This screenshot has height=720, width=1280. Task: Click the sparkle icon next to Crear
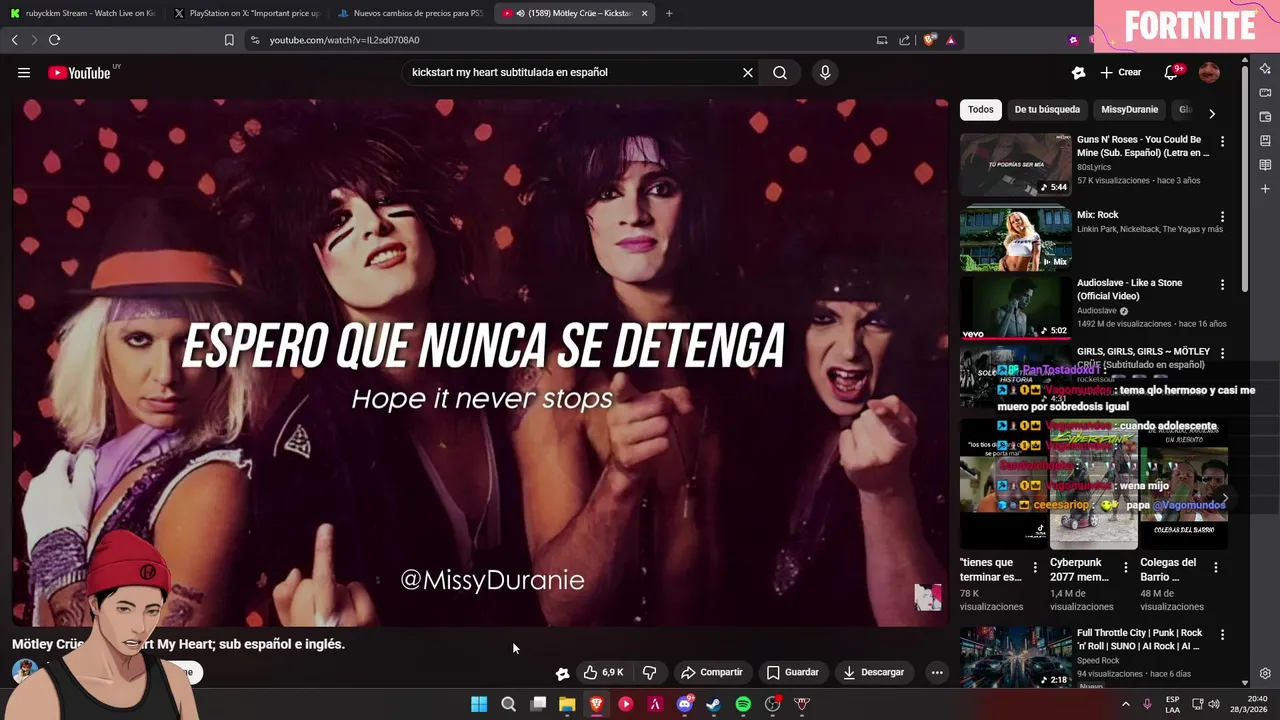(1078, 72)
